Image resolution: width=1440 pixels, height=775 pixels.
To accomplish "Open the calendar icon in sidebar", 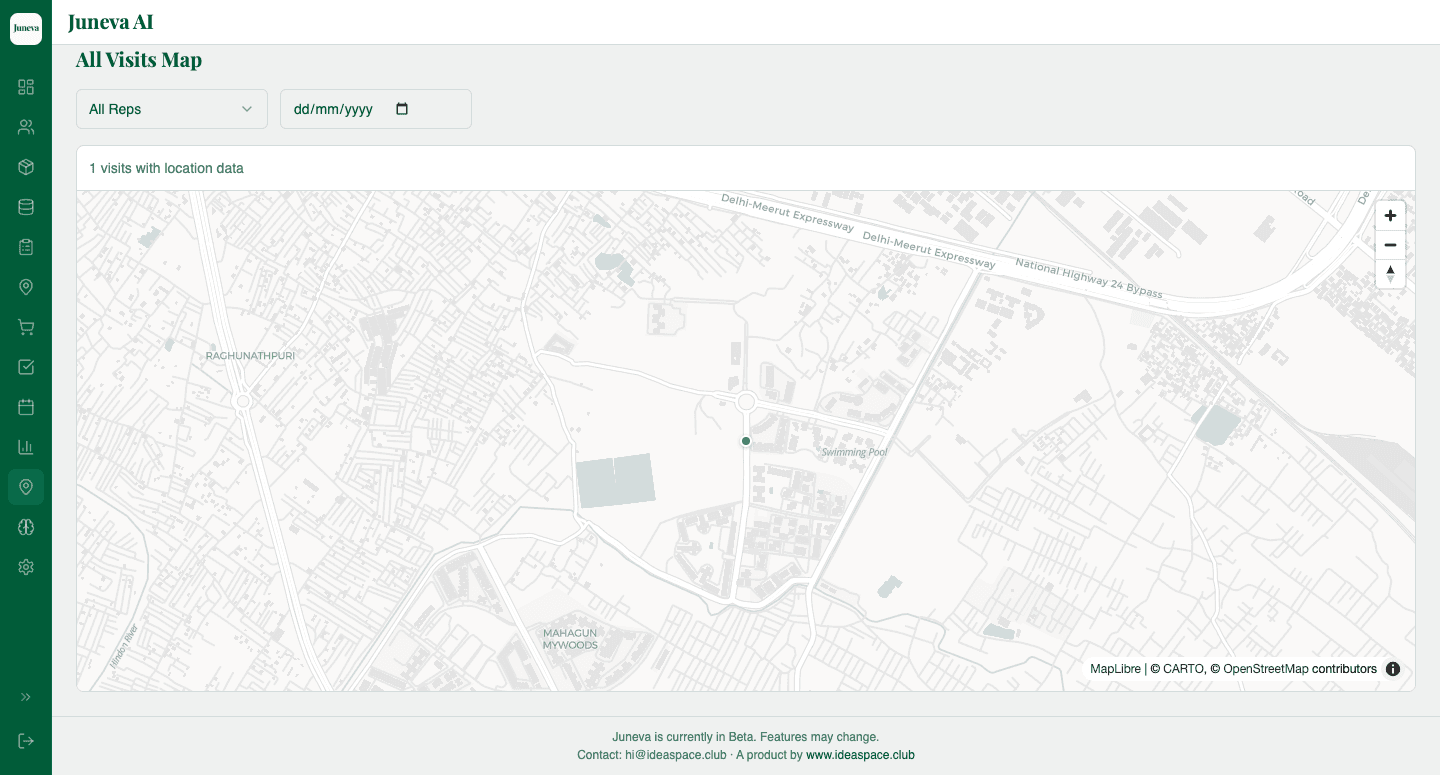I will pos(26,407).
